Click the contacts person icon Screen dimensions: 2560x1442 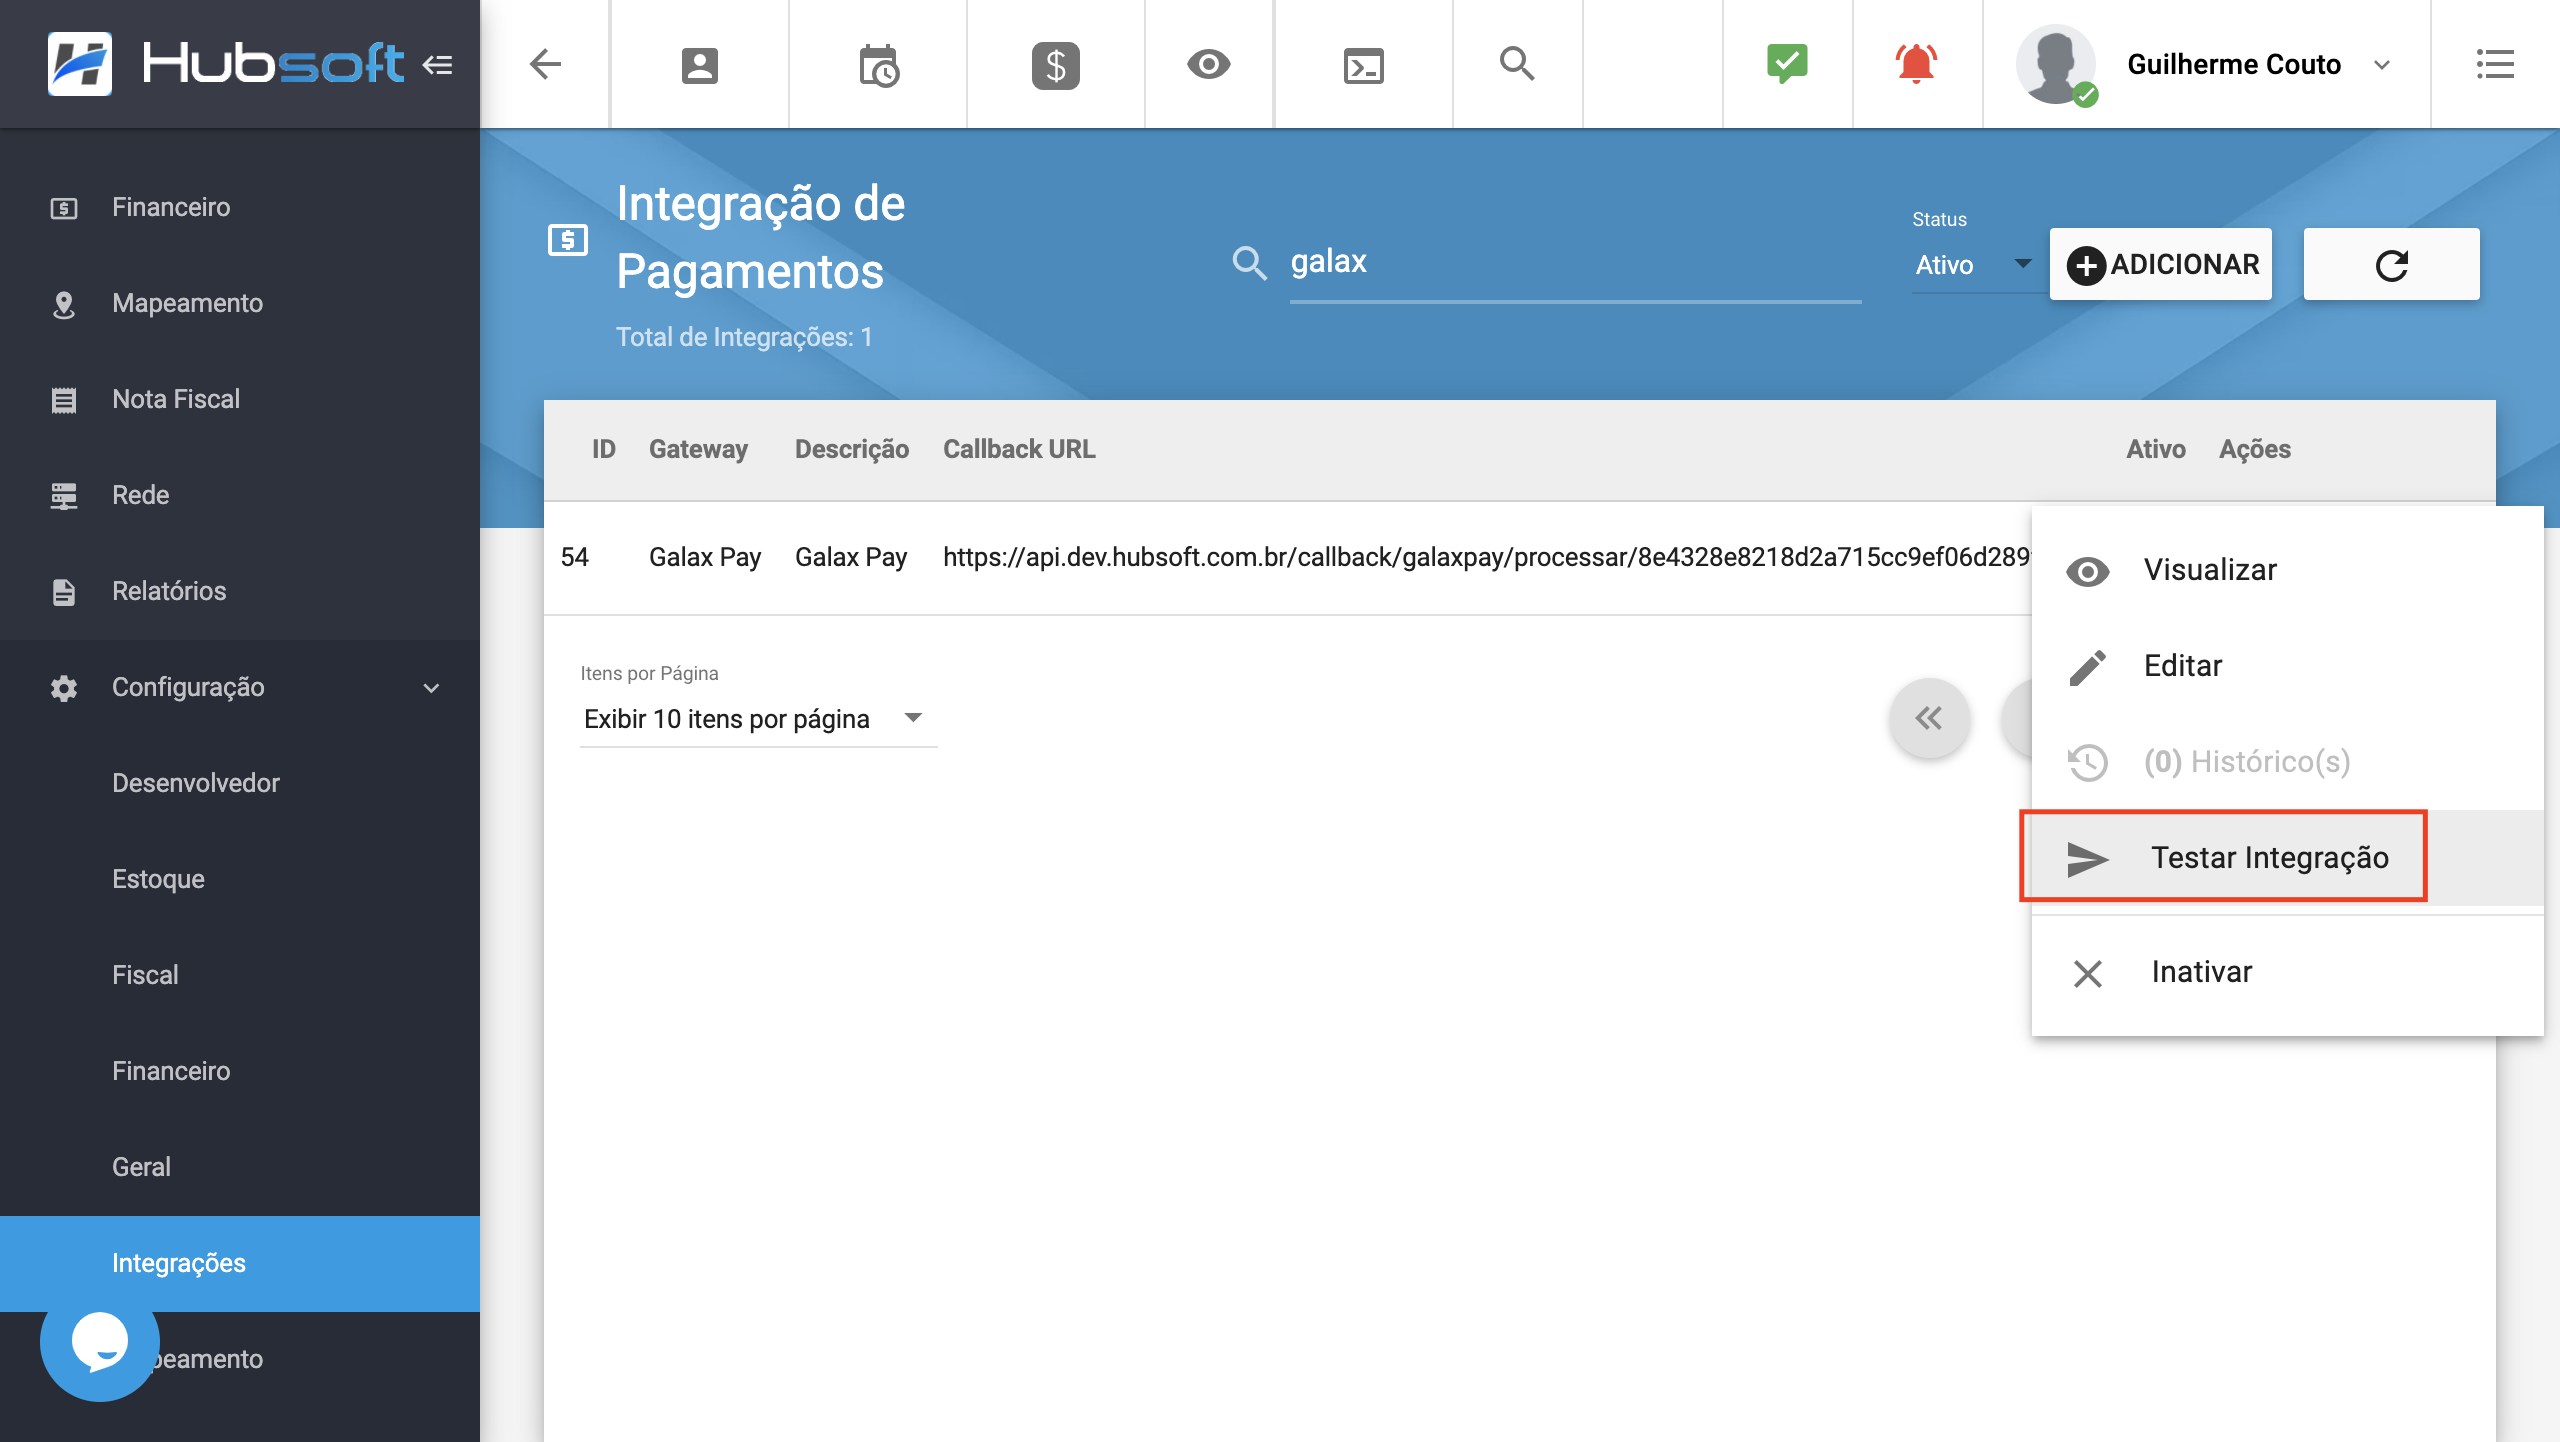pos(699,64)
